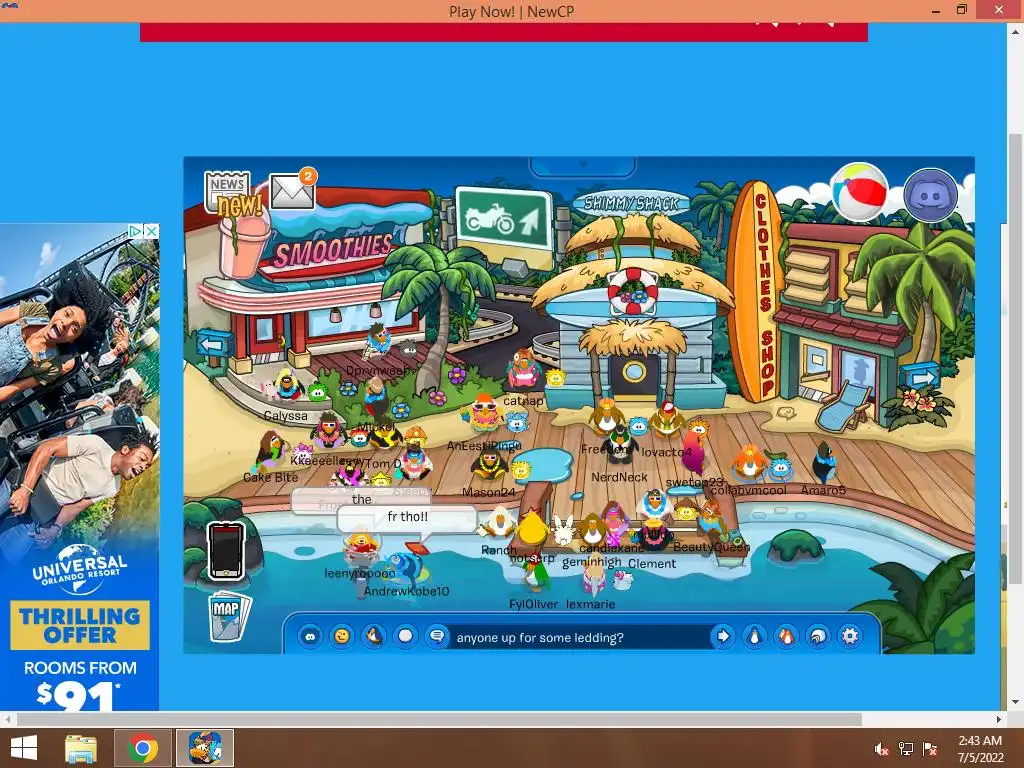Image resolution: width=1024 pixels, height=768 pixels.
Task: Enter the Shimmy Shack door
Action: click(x=634, y=373)
